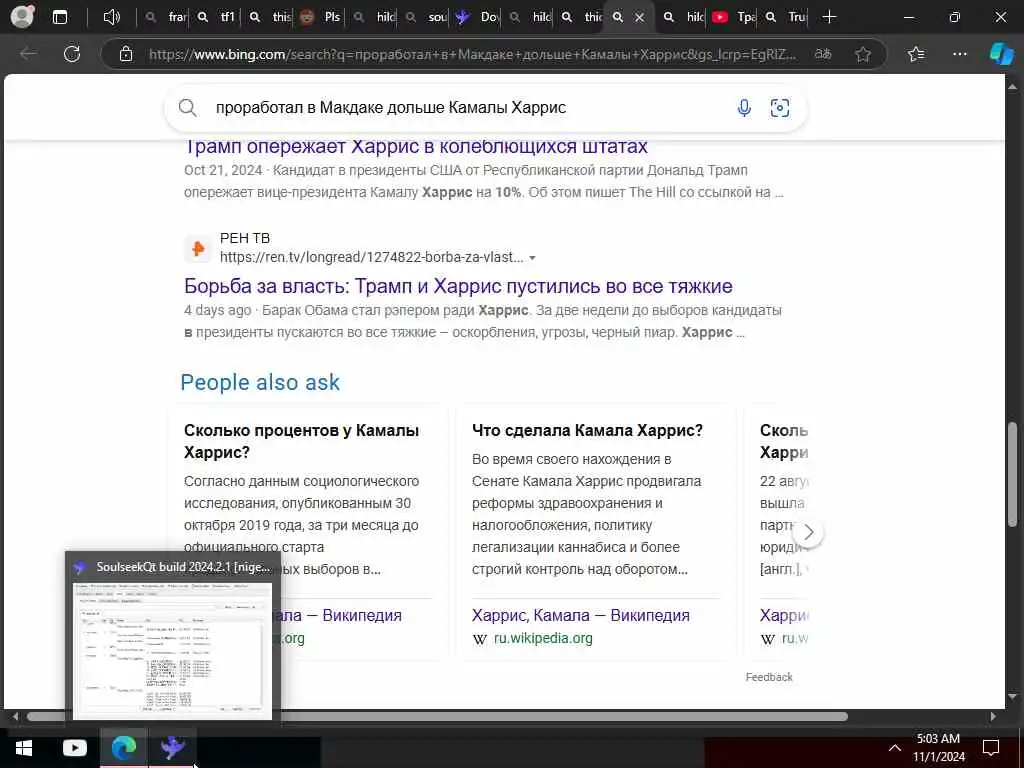Switch to the YouTube 'Тра' tab

735,17
